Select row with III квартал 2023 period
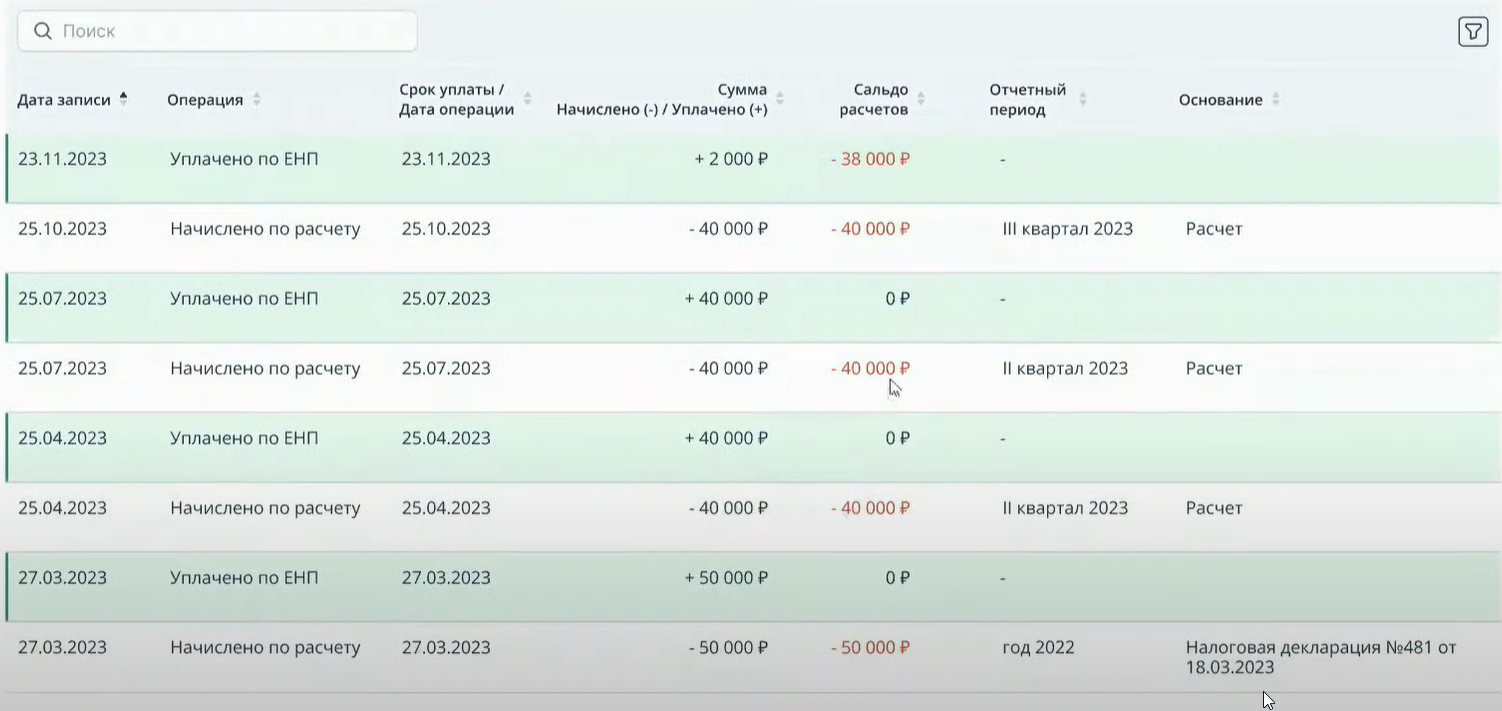The width and height of the screenshot is (1502, 711). click(x=1067, y=229)
